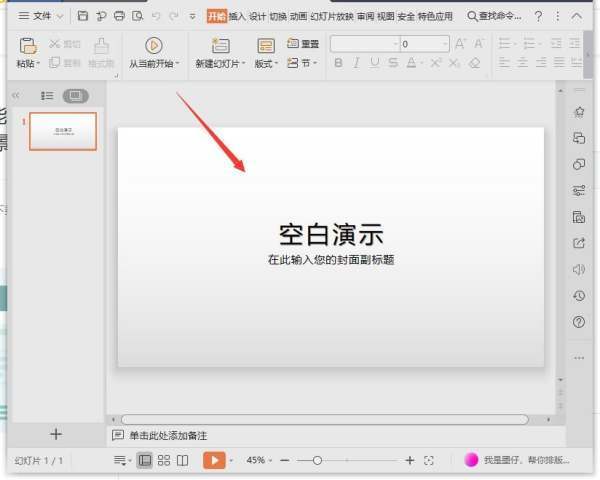600x480 pixels.
Task: Switch to slide sorter view
Action: [x=164, y=460]
